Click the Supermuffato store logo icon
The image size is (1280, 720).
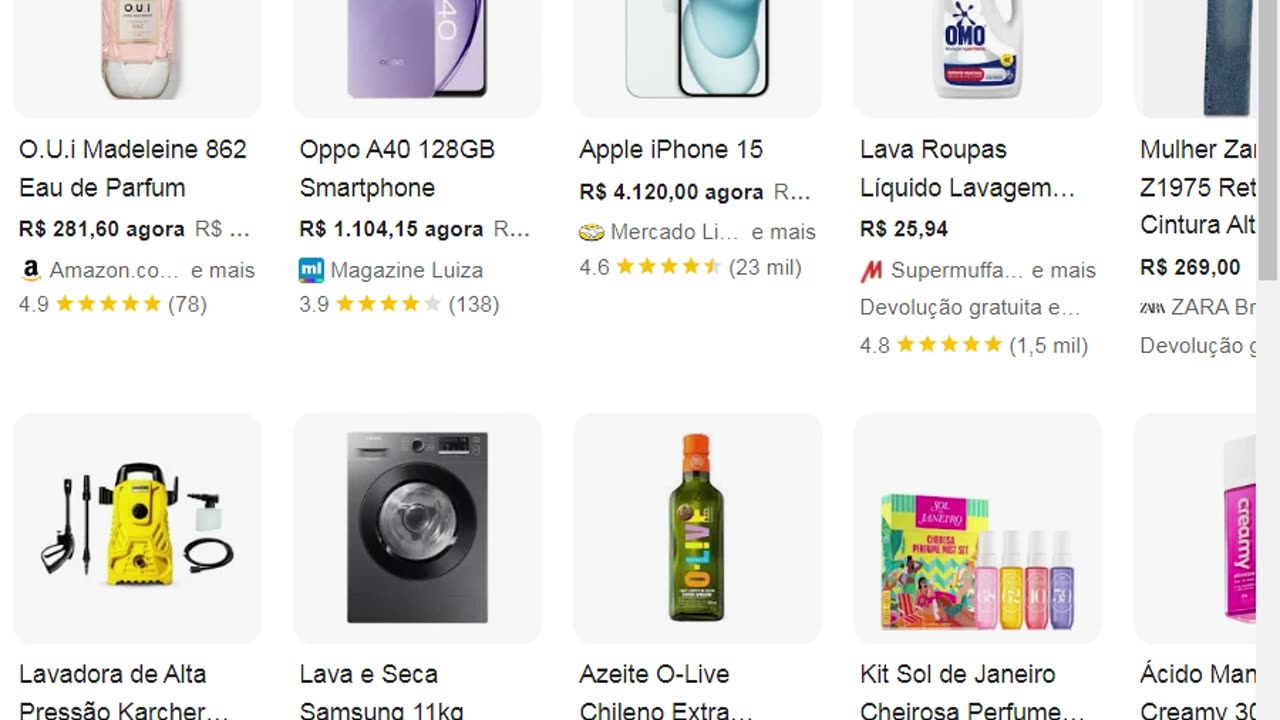pos(872,270)
